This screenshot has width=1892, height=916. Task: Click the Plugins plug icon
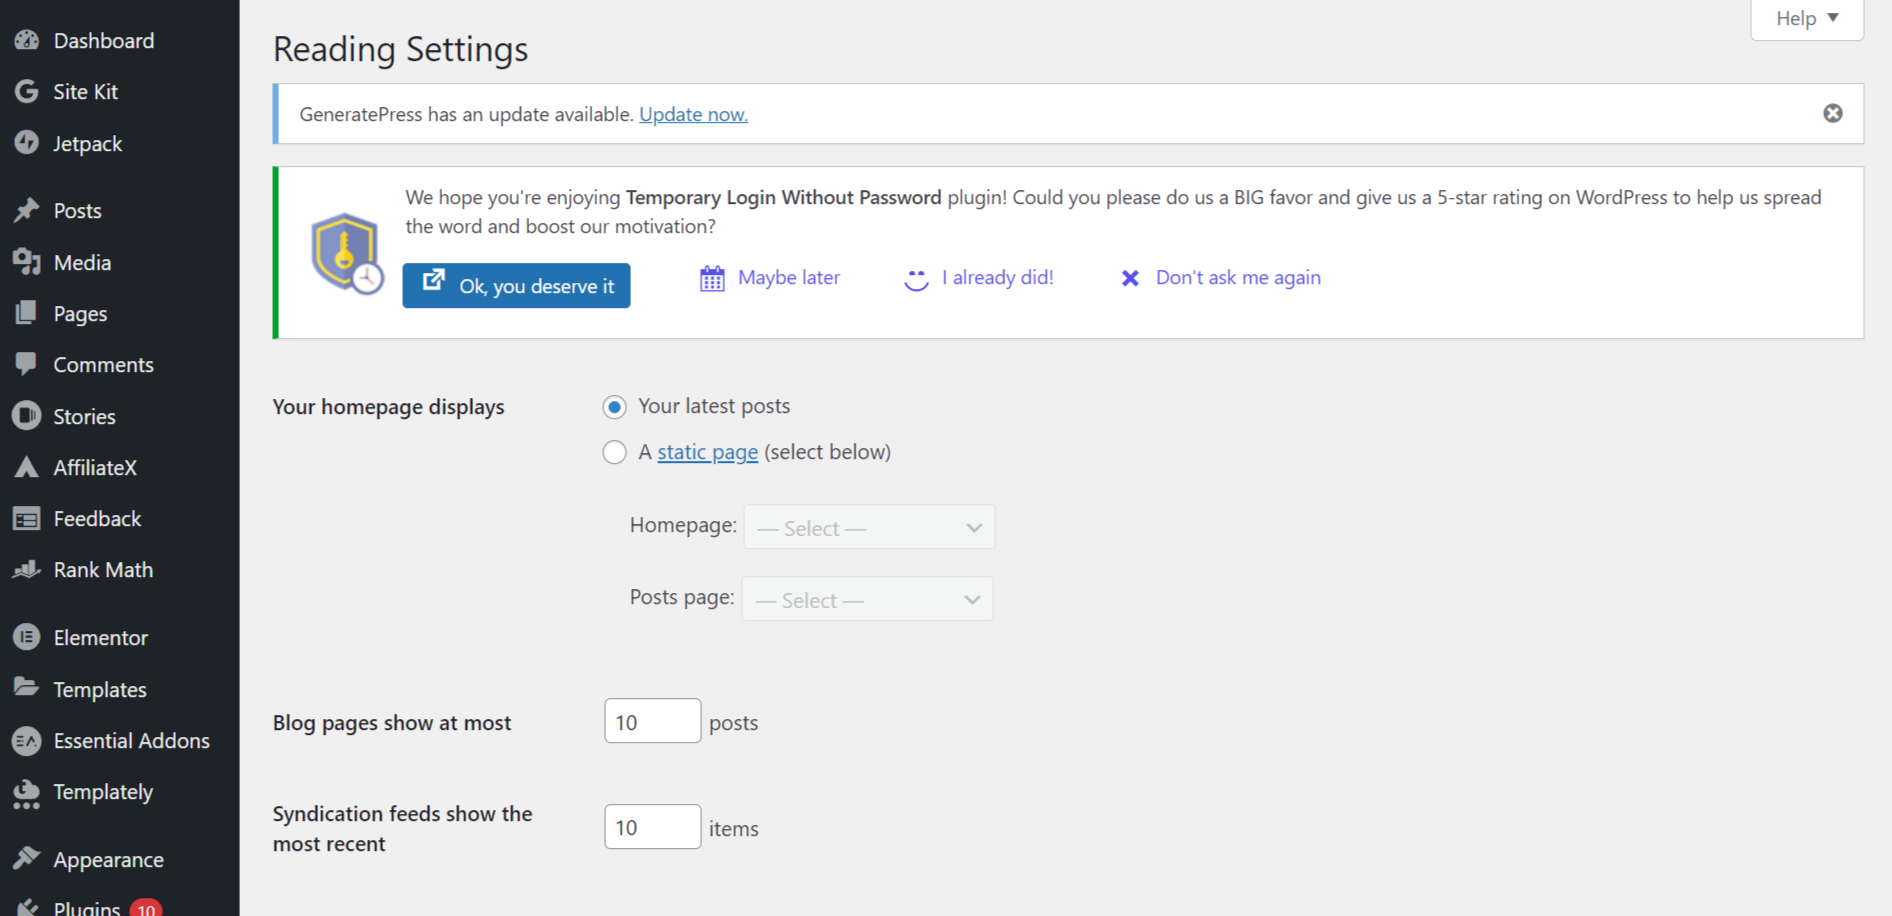[x=27, y=908]
